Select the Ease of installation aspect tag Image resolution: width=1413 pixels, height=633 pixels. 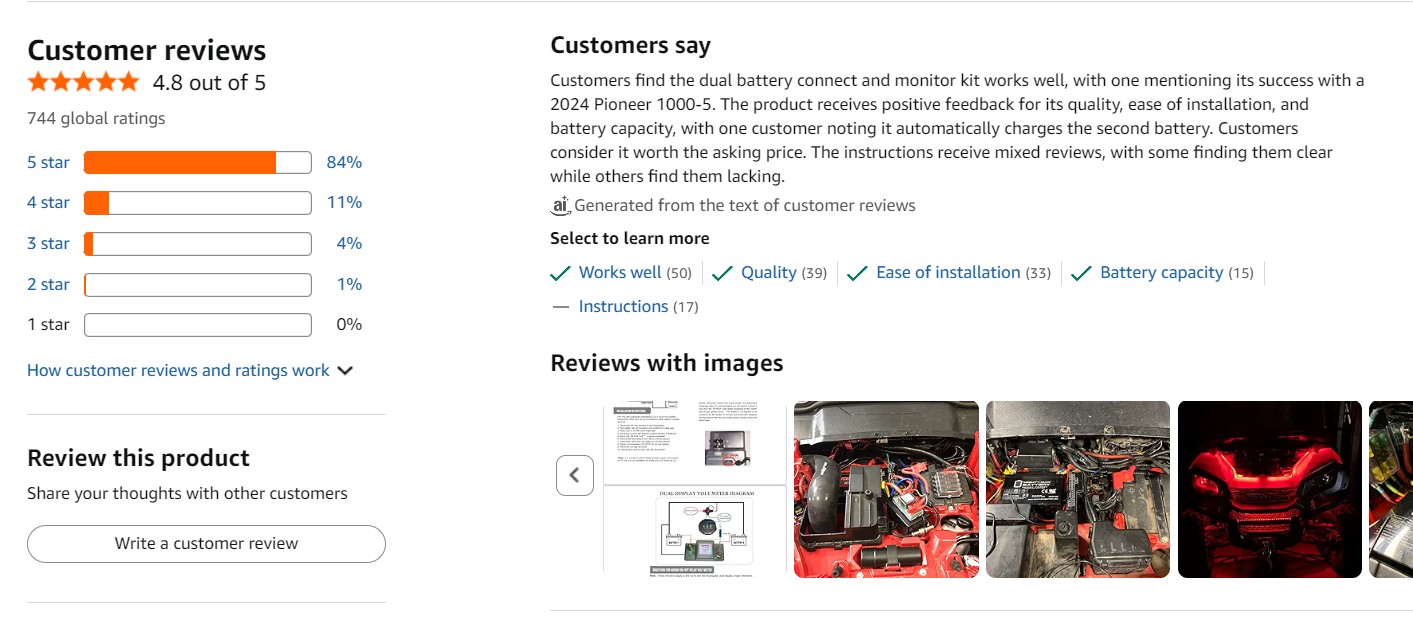coord(947,273)
